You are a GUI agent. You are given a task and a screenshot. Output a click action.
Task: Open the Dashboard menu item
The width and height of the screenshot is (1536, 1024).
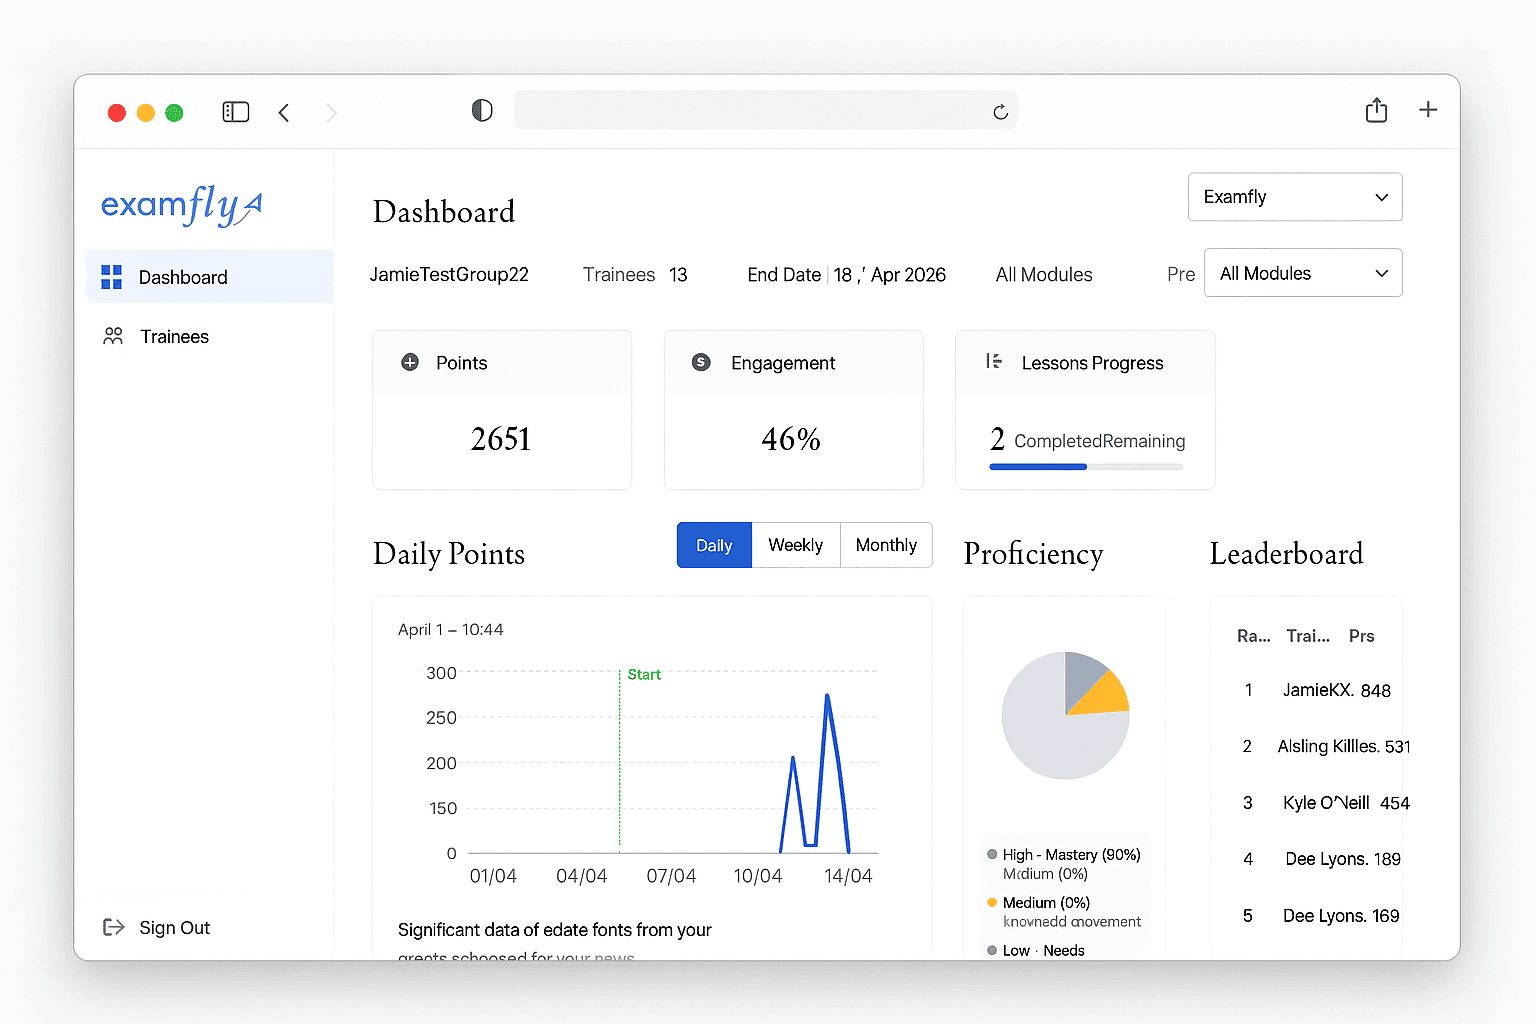click(x=182, y=277)
